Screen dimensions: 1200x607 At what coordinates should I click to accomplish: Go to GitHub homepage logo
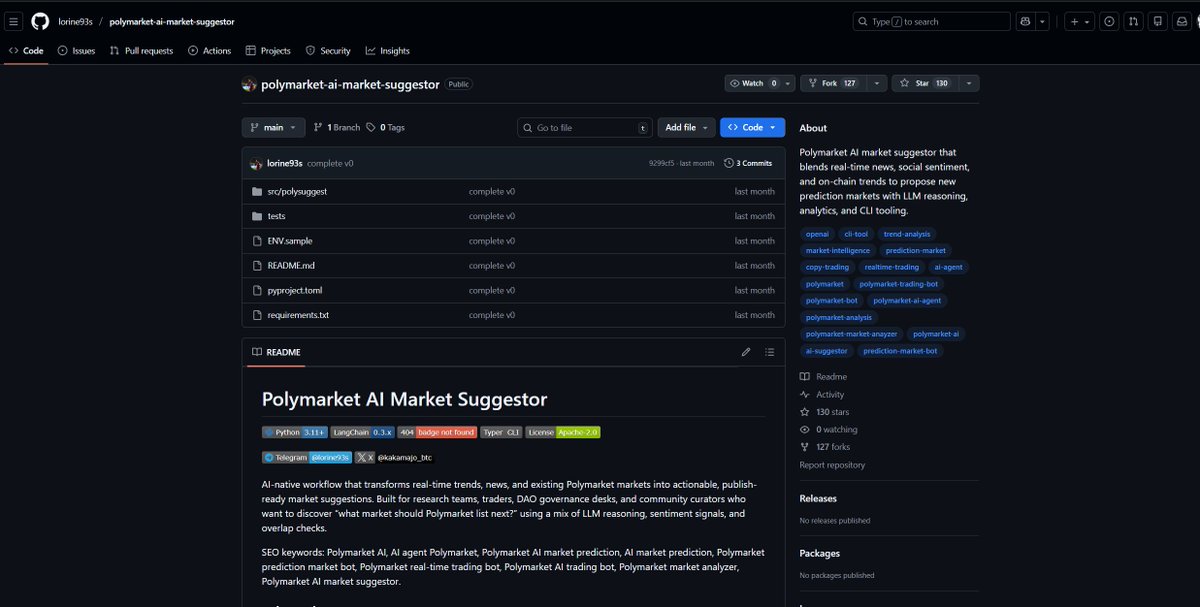pos(40,21)
